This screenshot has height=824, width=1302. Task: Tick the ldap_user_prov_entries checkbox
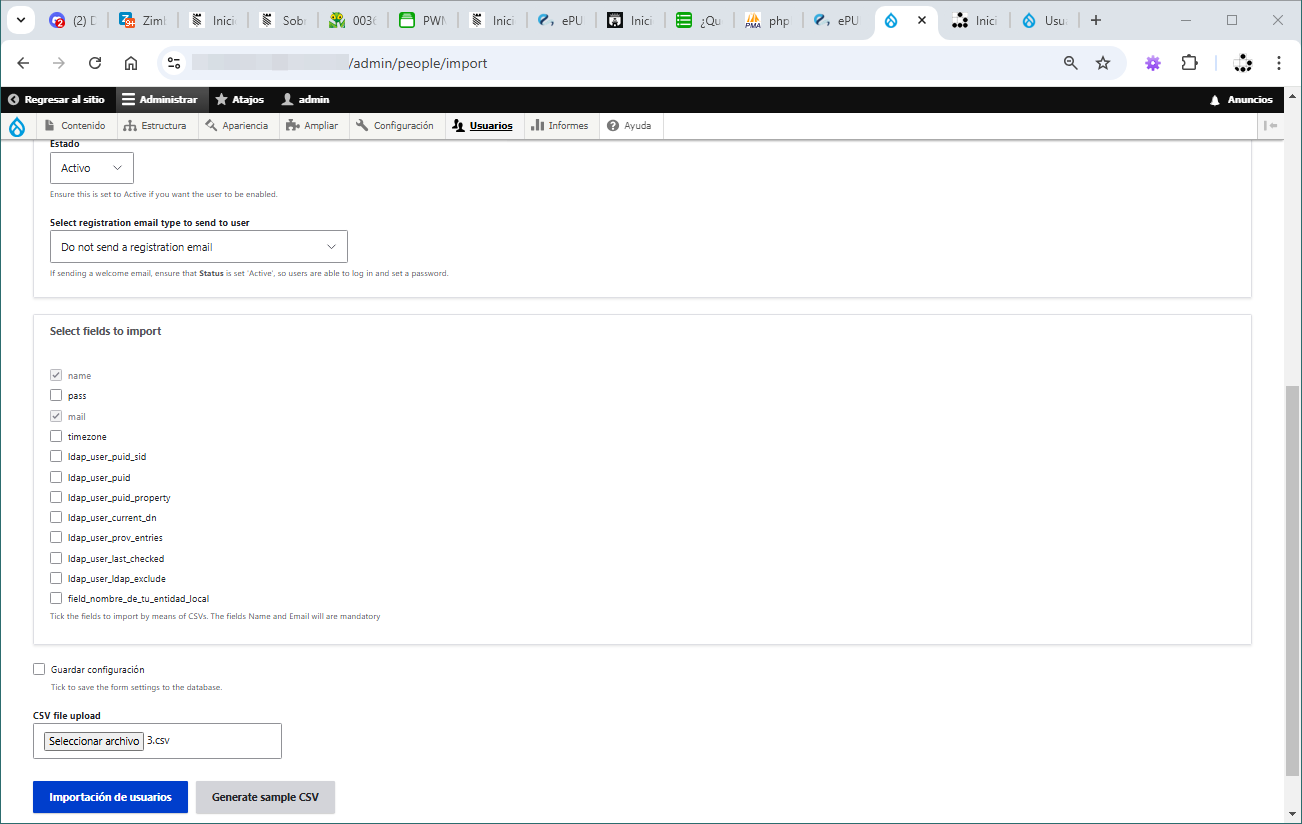coord(56,538)
